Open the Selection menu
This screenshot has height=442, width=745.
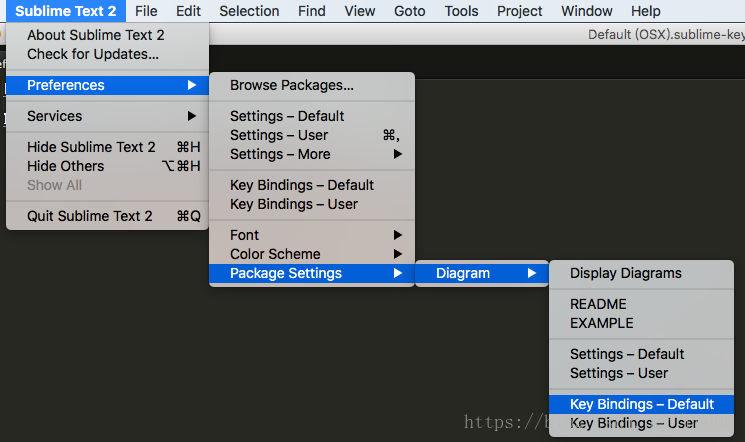[x=249, y=11]
